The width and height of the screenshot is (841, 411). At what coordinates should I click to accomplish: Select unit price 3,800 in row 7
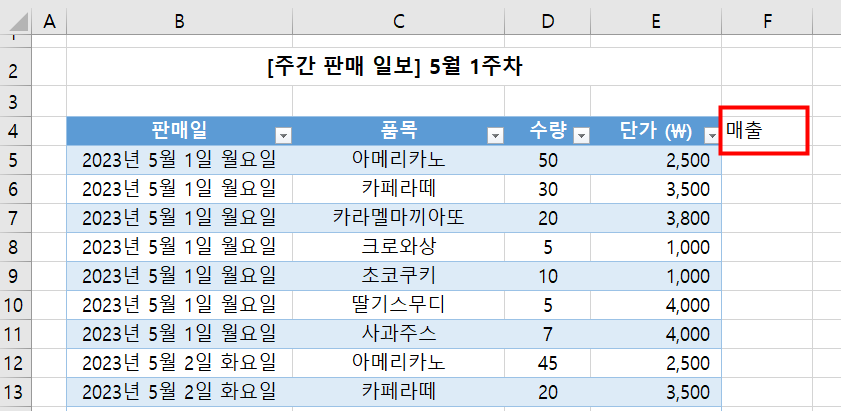point(656,218)
